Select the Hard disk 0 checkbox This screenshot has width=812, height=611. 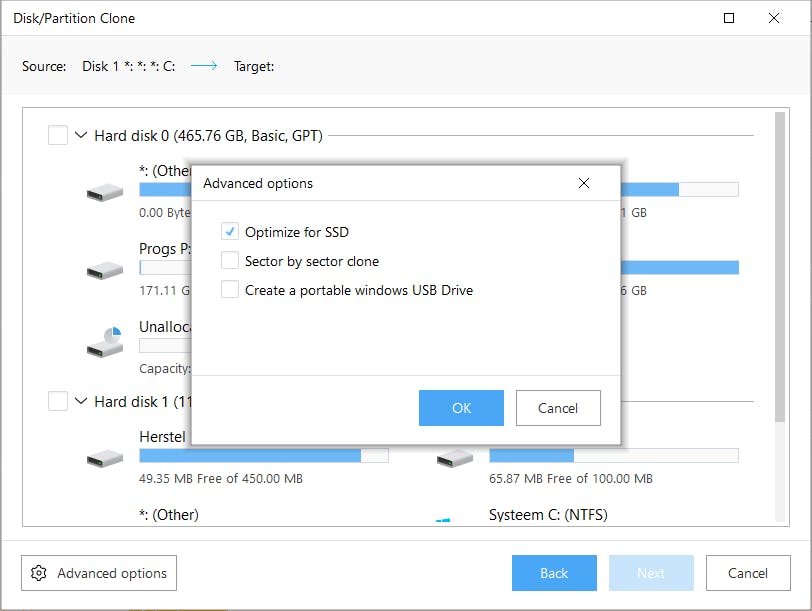point(58,135)
